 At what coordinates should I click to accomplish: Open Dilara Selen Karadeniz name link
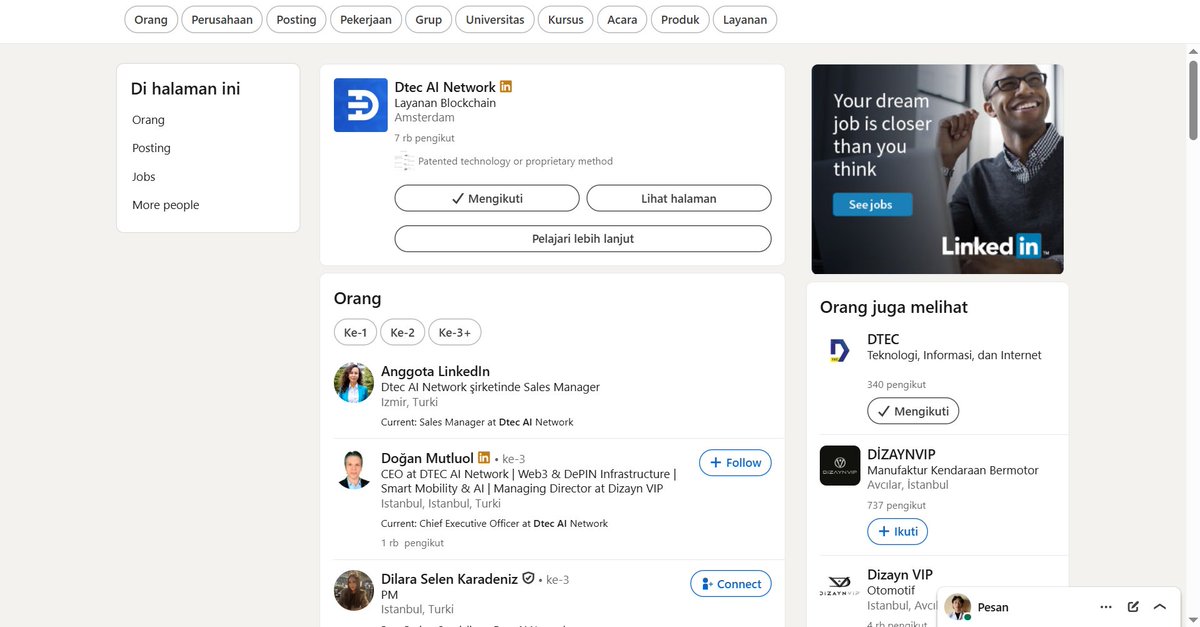(x=449, y=579)
